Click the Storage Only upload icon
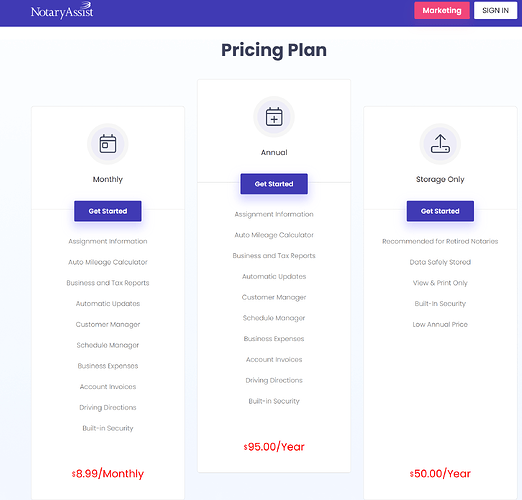Image resolution: width=522 pixels, height=500 pixels. [x=440, y=144]
